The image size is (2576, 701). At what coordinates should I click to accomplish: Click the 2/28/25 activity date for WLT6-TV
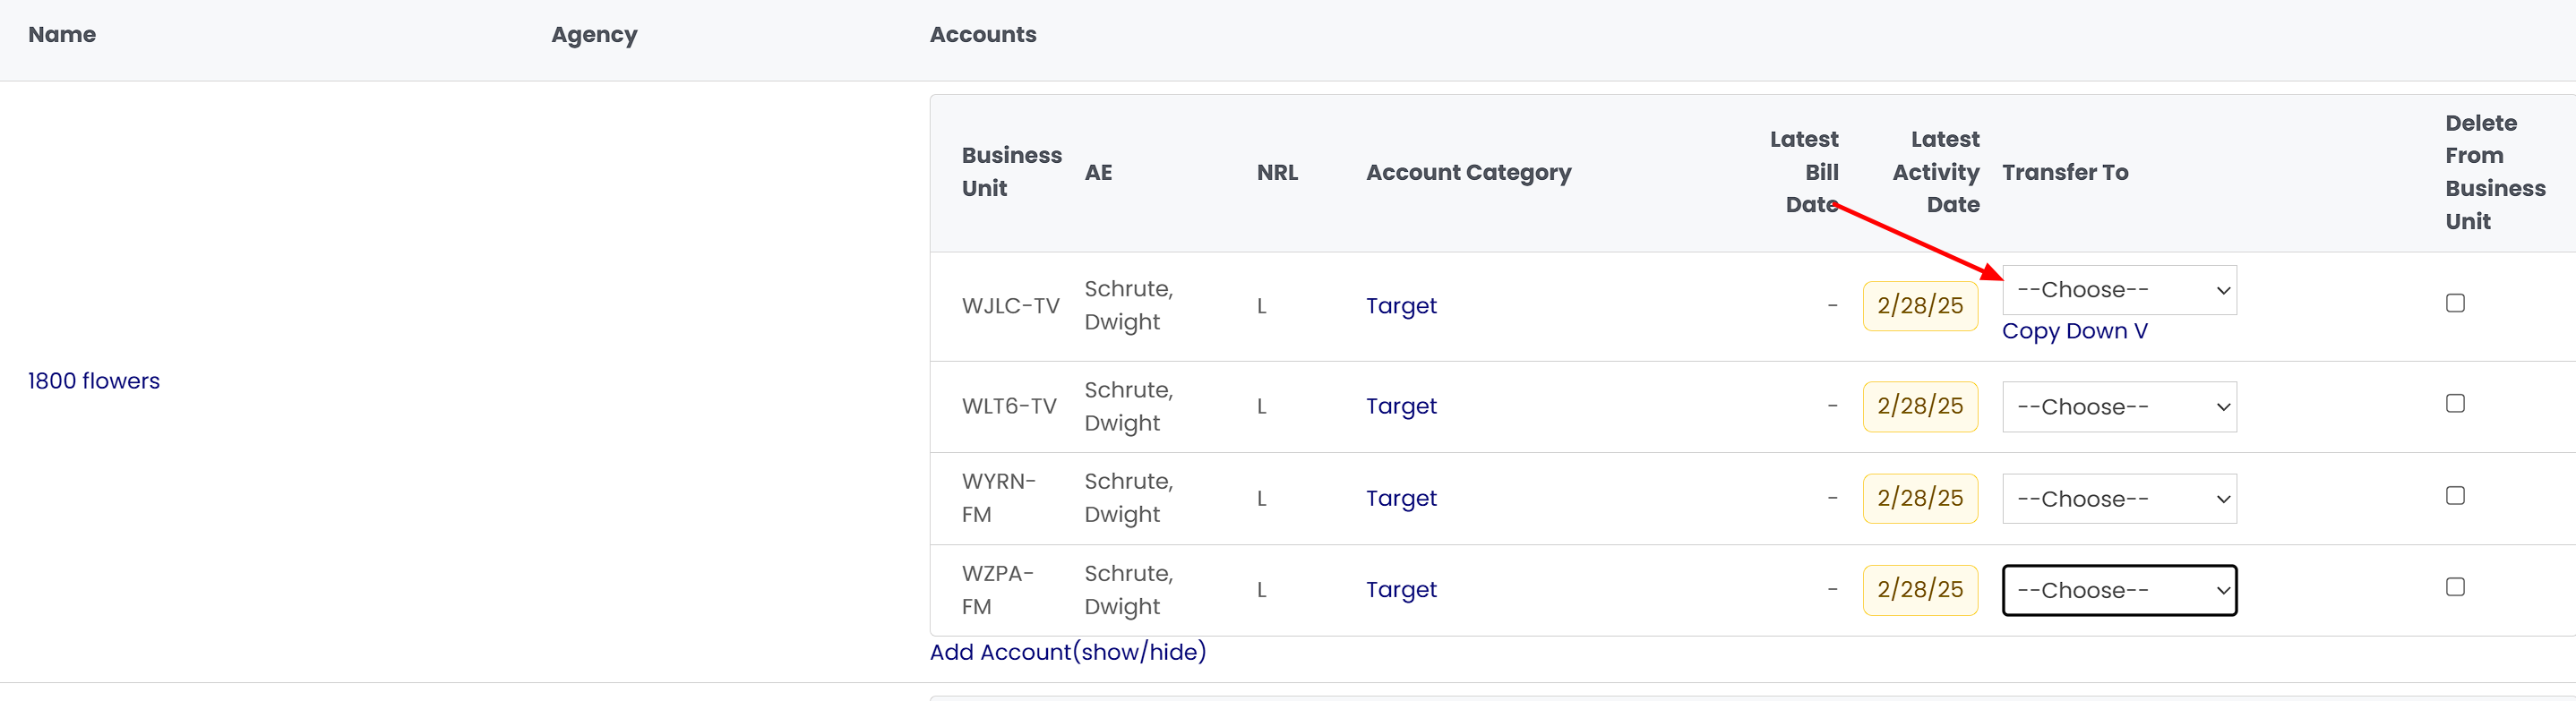pyautogui.click(x=1920, y=406)
